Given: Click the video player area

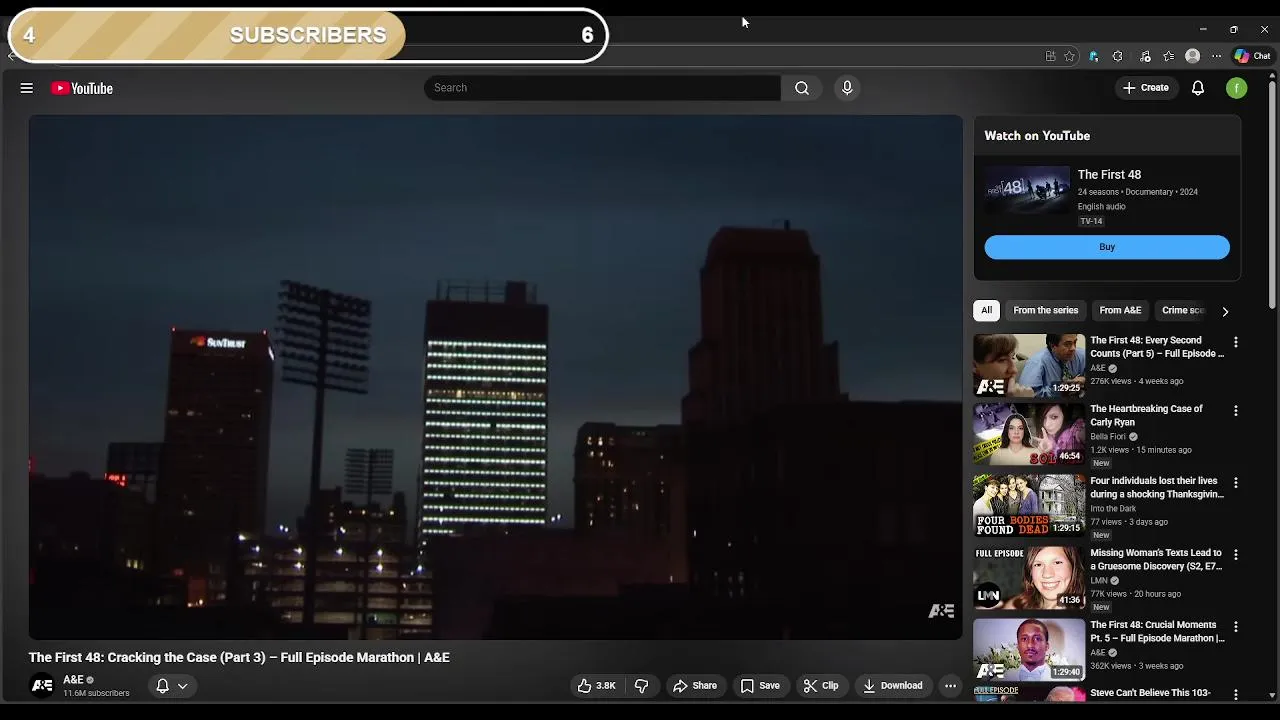Looking at the screenshot, I should pyautogui.click(x=495, y=377).
